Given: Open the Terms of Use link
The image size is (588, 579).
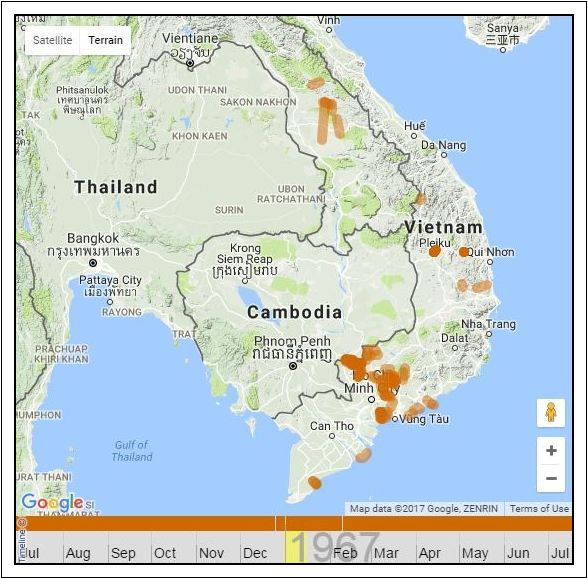Looking at the screenshot, I should pos(539,508).
